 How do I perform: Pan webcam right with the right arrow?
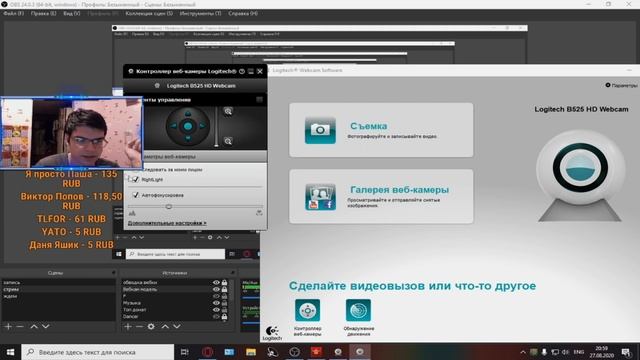(202, 126)
